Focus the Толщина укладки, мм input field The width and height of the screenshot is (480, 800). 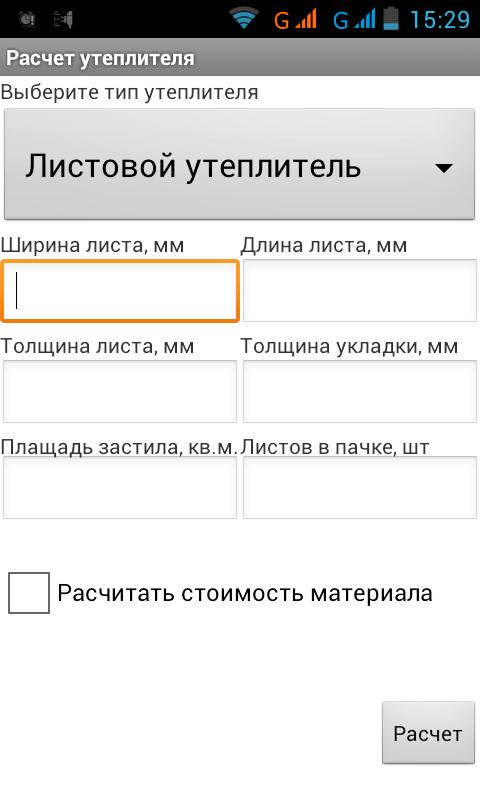[360, 391]
